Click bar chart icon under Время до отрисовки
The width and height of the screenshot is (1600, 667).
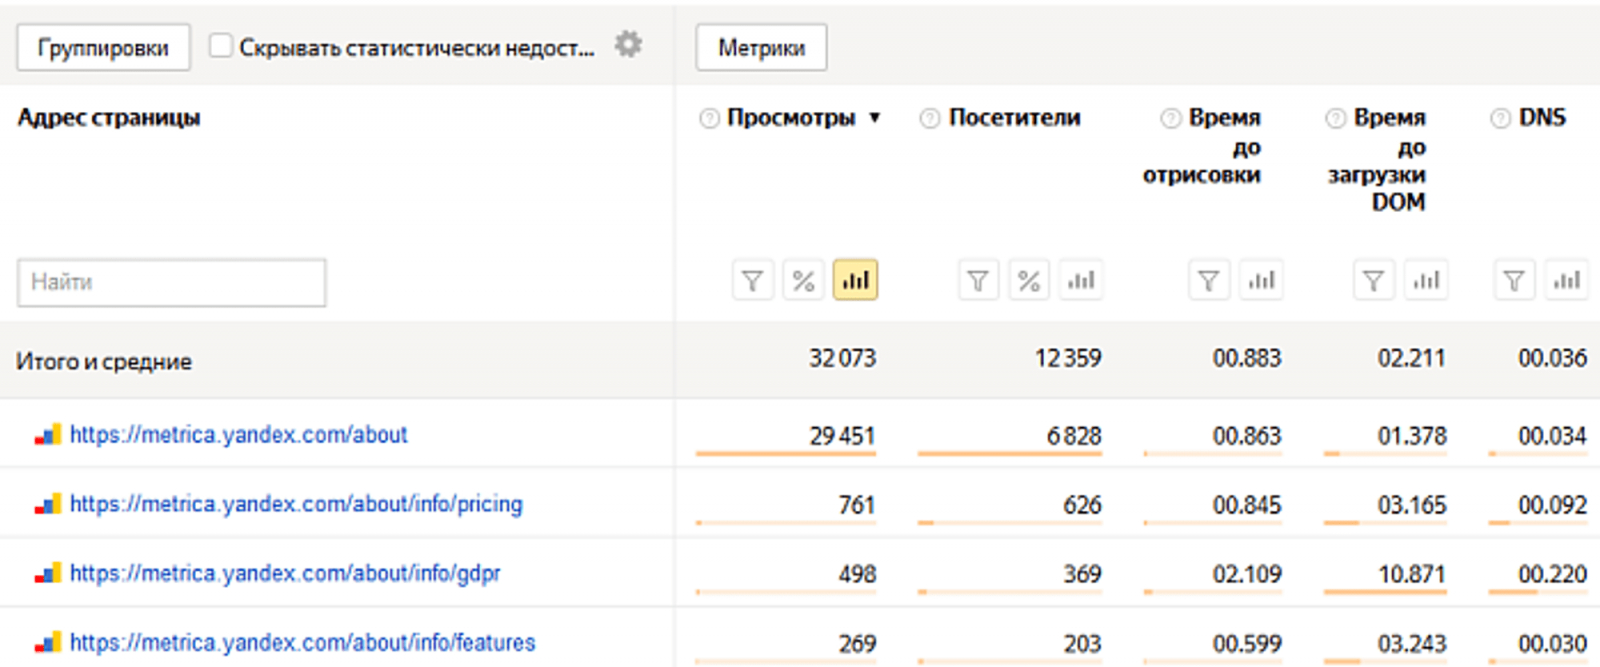tap(1261, 281)
